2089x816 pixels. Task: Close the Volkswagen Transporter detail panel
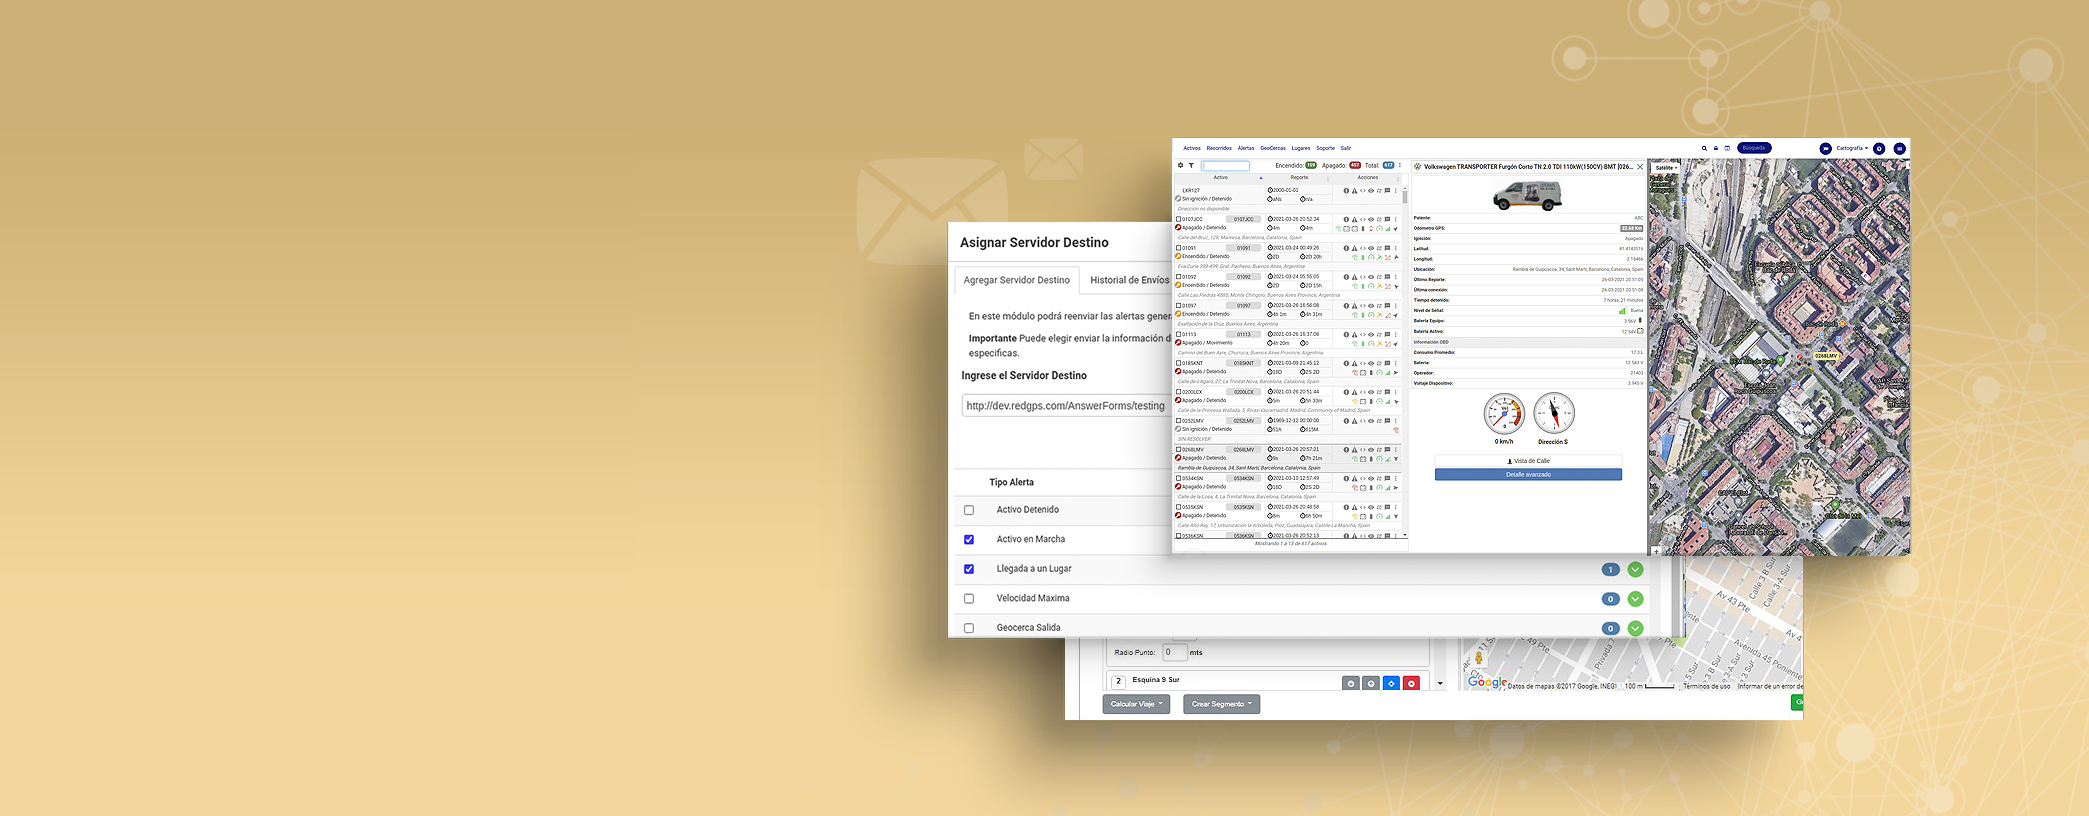(1639, 167)
